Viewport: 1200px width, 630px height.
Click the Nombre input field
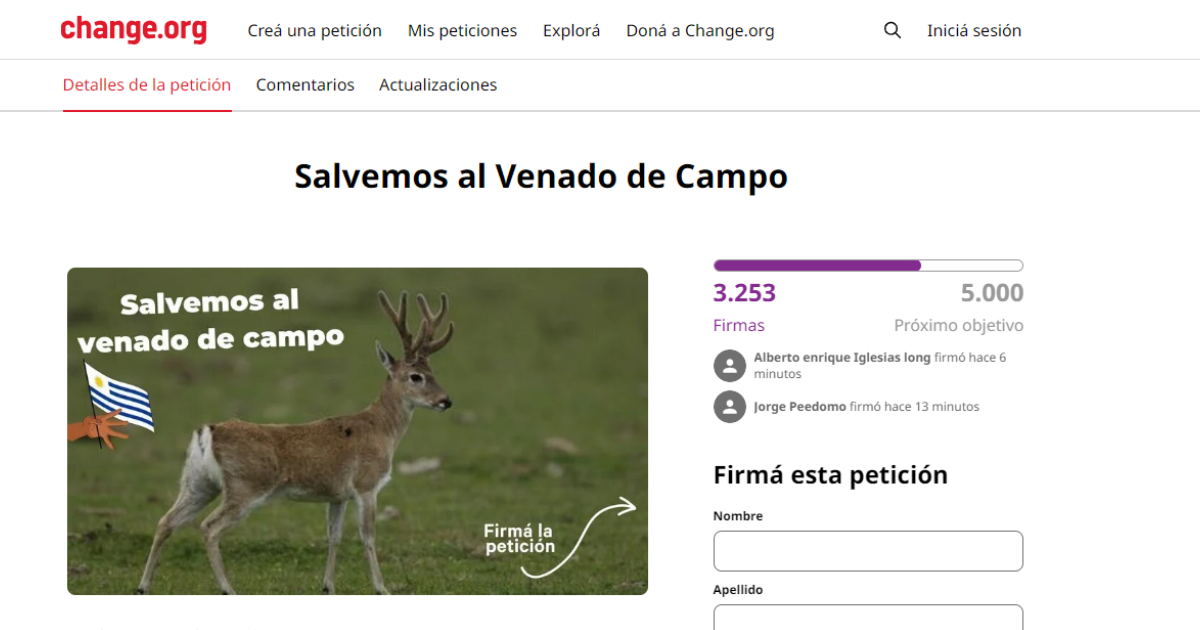(868, 551)
